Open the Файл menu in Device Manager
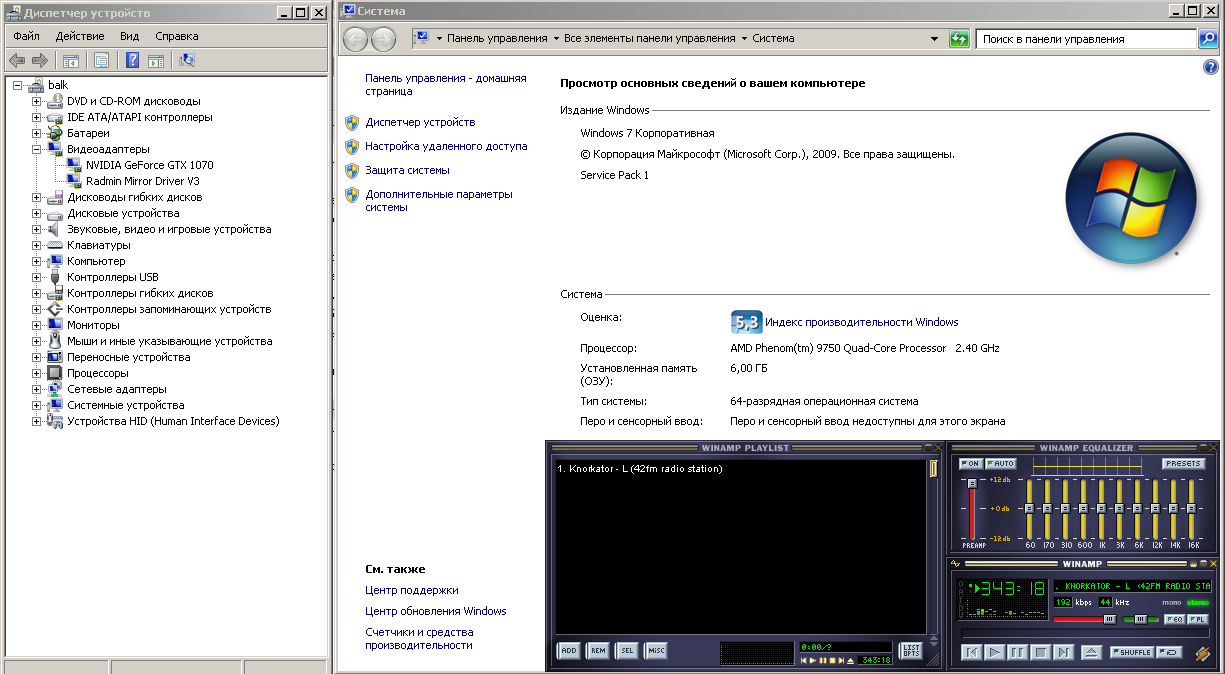This screenshot has width=1225, height=674. (x=26, y=35)
